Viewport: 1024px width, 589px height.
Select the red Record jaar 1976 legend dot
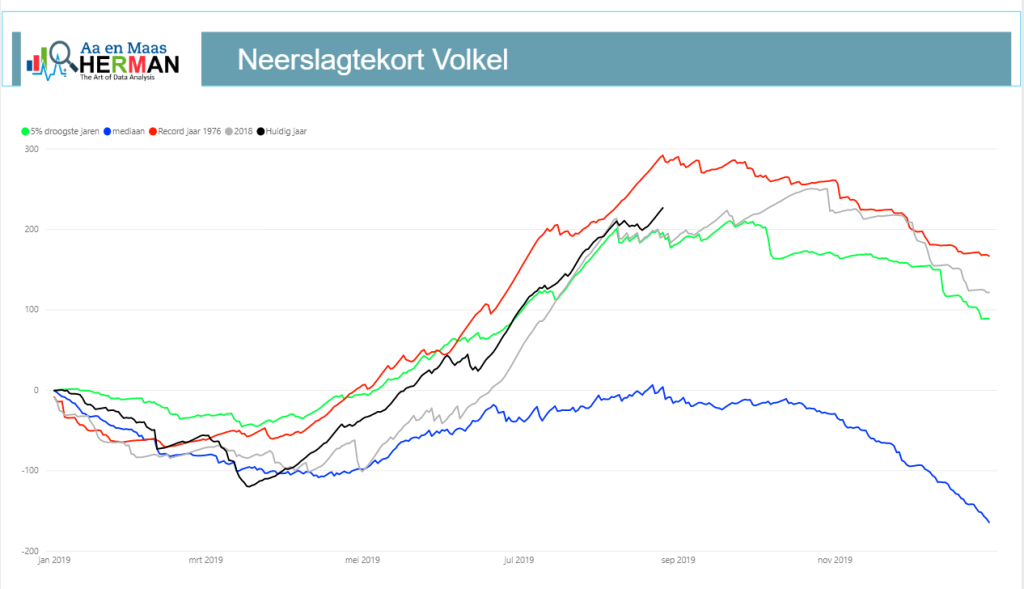tap(153, 131)
